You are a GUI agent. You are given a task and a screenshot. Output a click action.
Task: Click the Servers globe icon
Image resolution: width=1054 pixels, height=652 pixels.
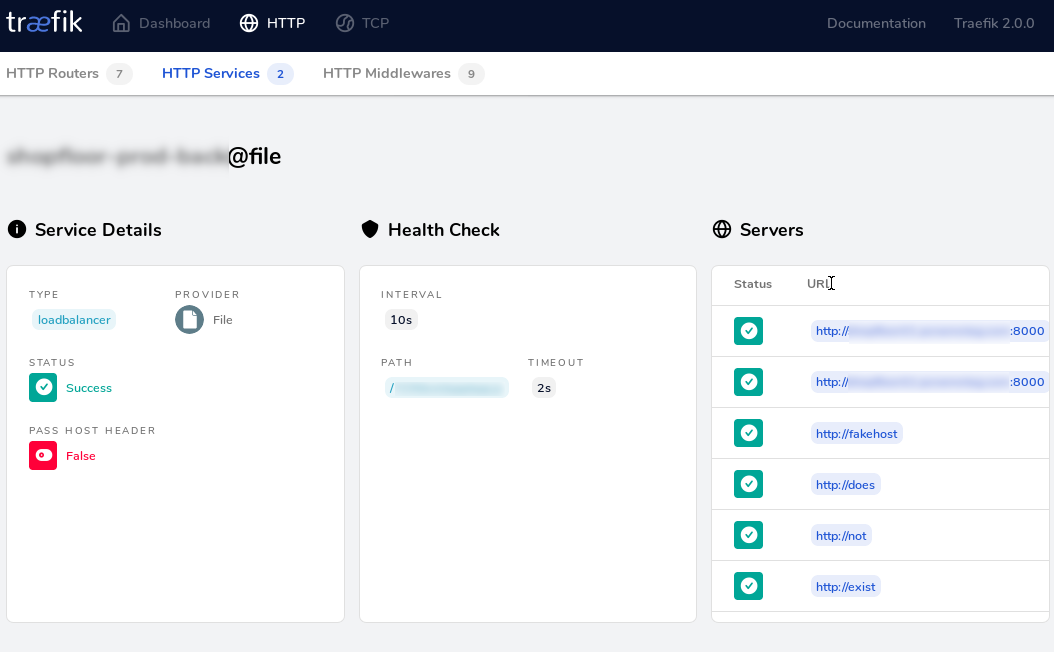722,229
